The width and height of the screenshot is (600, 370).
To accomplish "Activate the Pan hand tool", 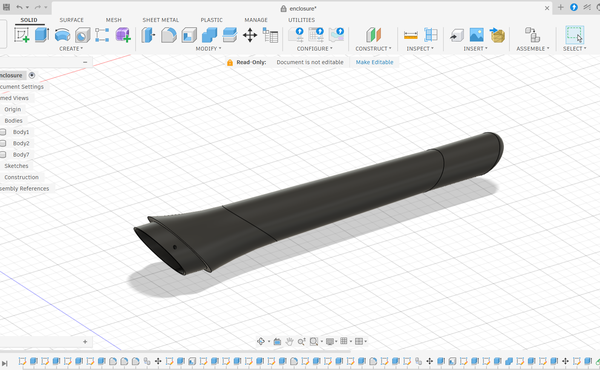I will click(x=290, y=341).
